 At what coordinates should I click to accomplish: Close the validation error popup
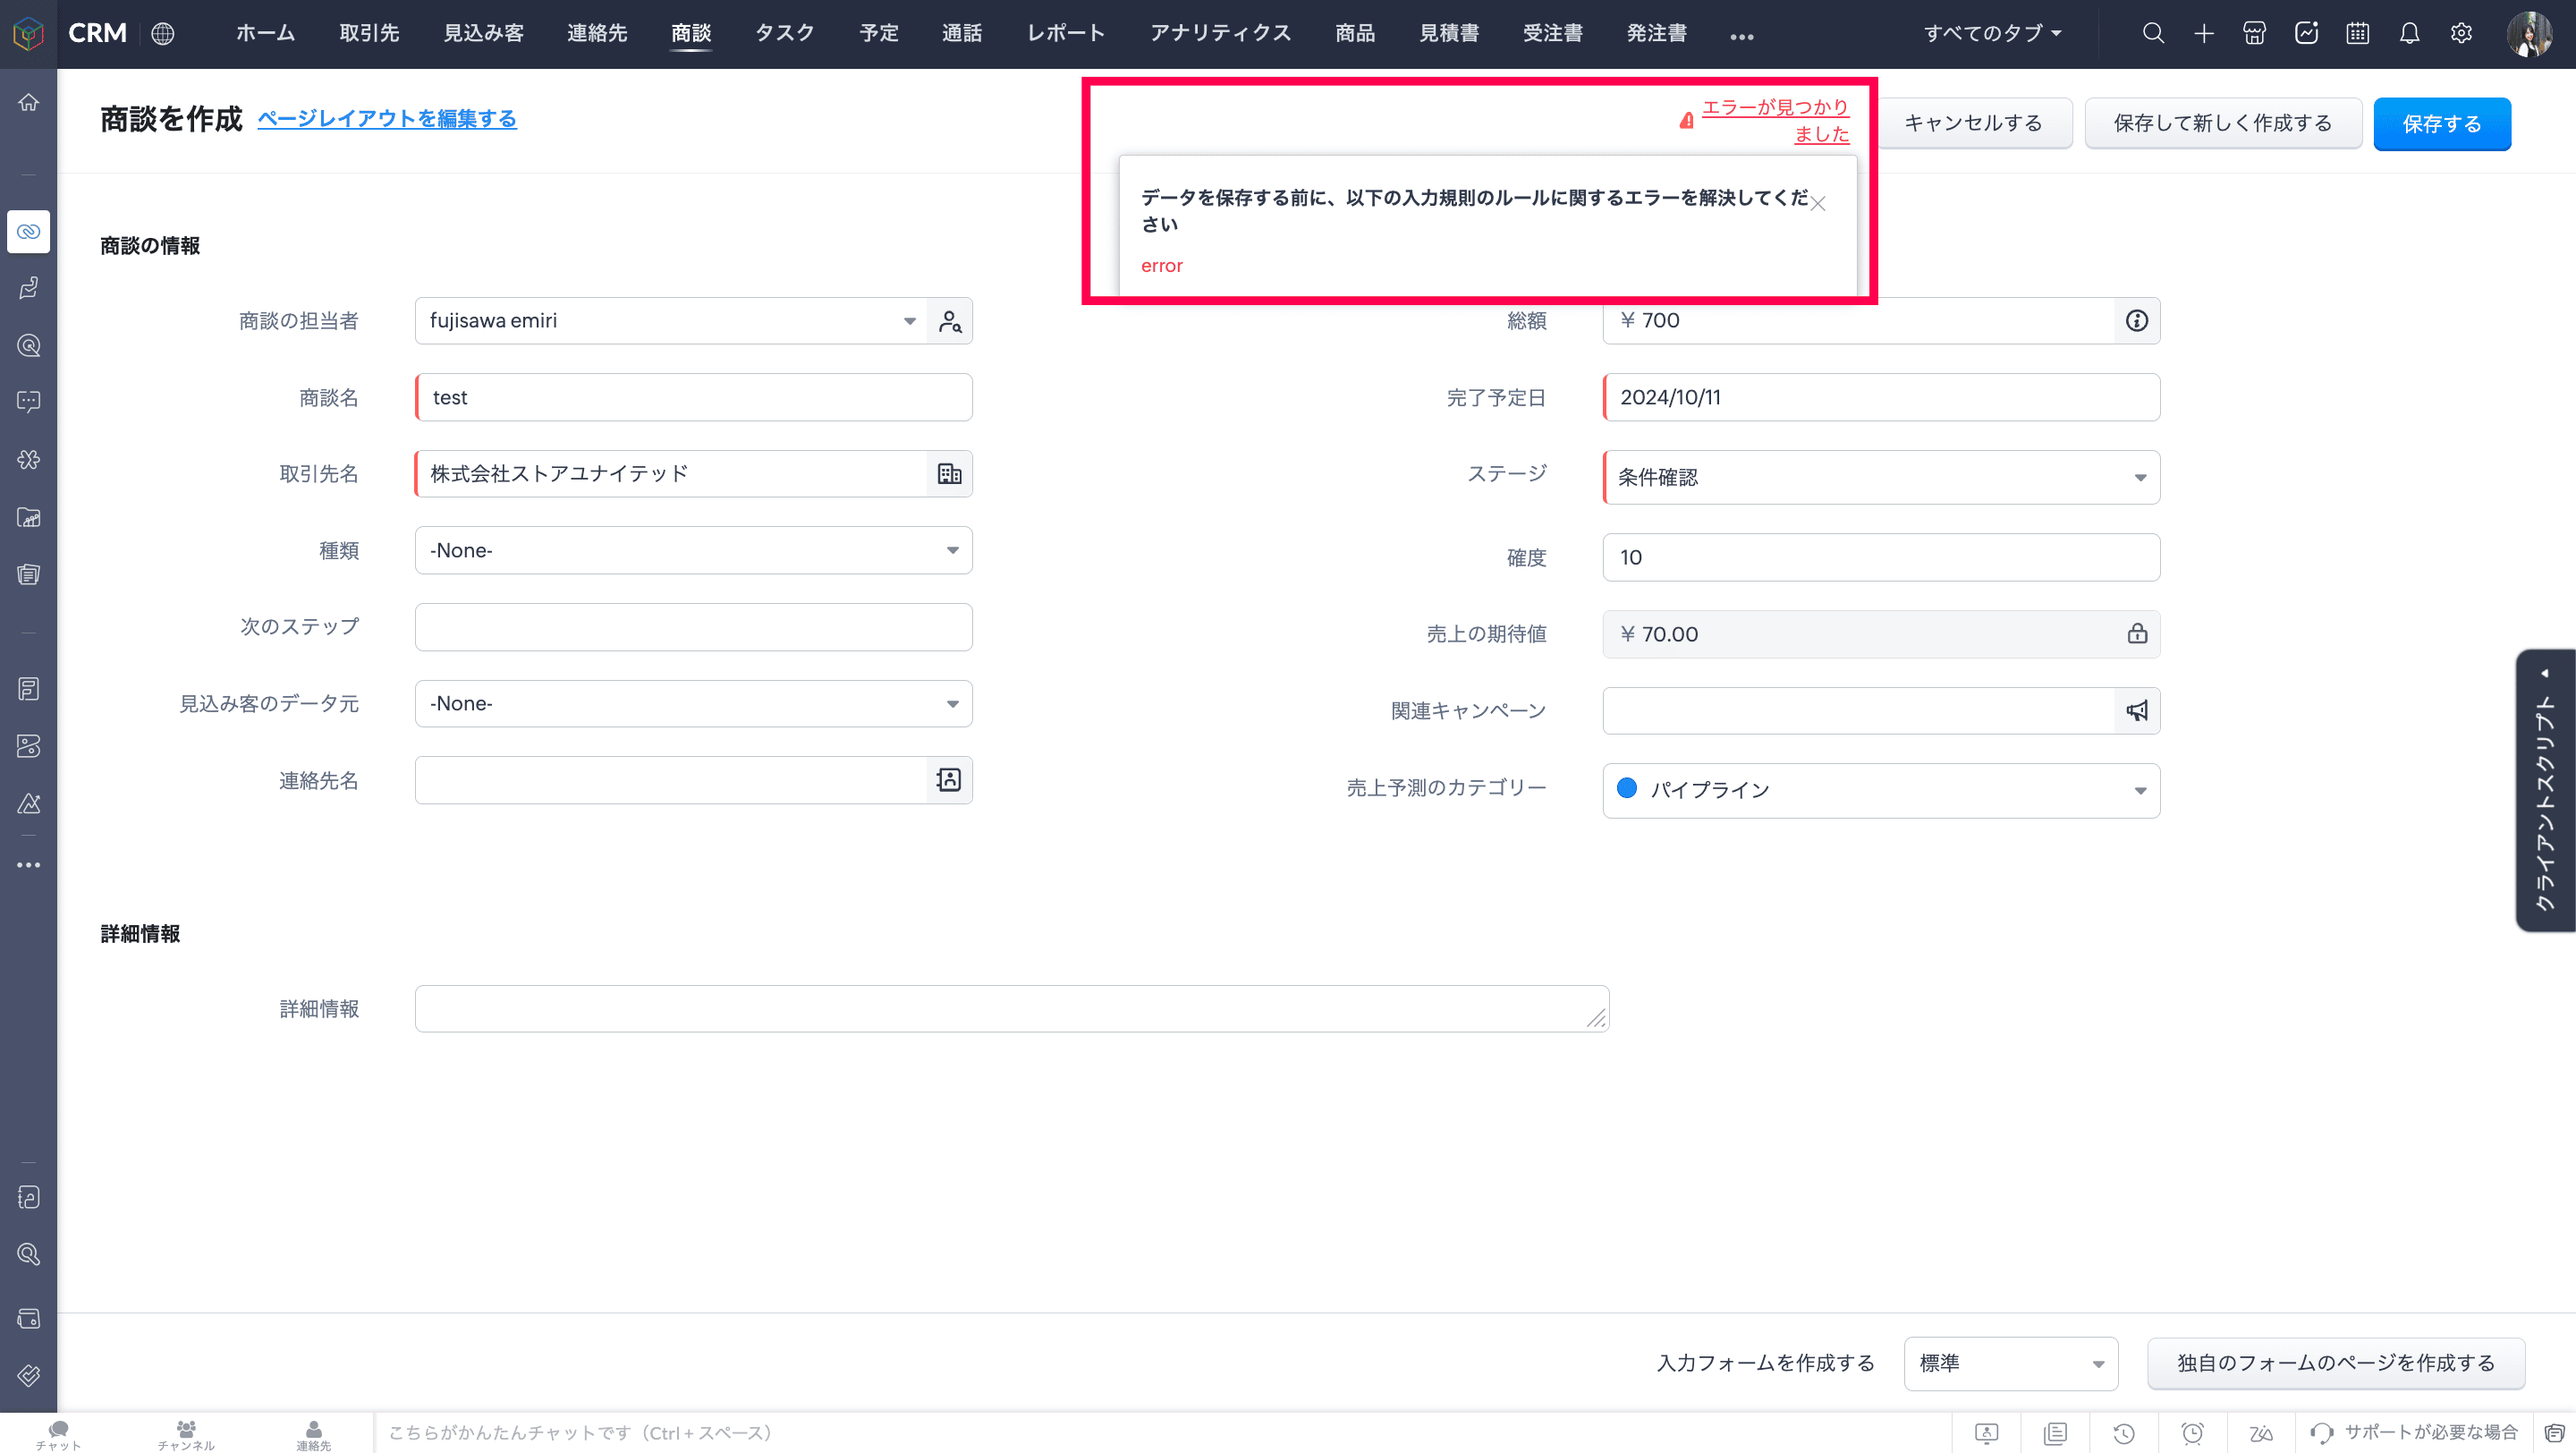(x=1818, y=204)
